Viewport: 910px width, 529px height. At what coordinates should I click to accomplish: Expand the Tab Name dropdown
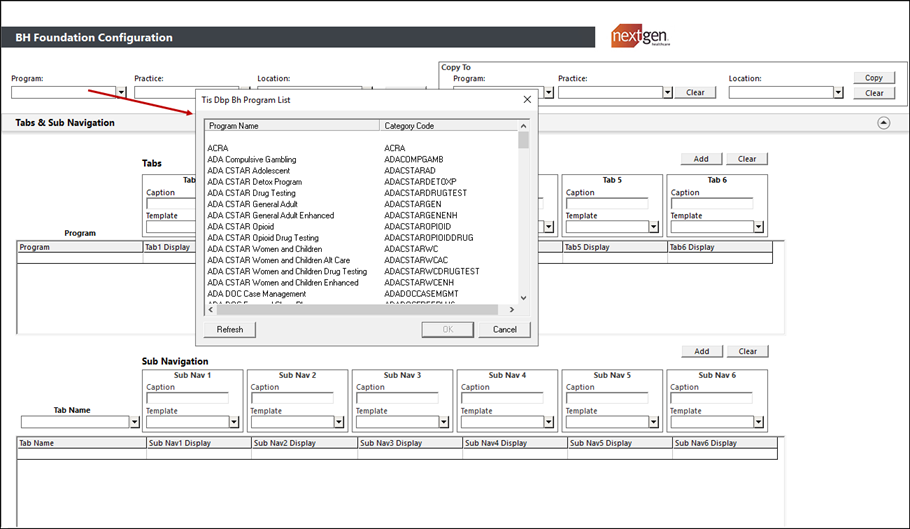point(135,422)
